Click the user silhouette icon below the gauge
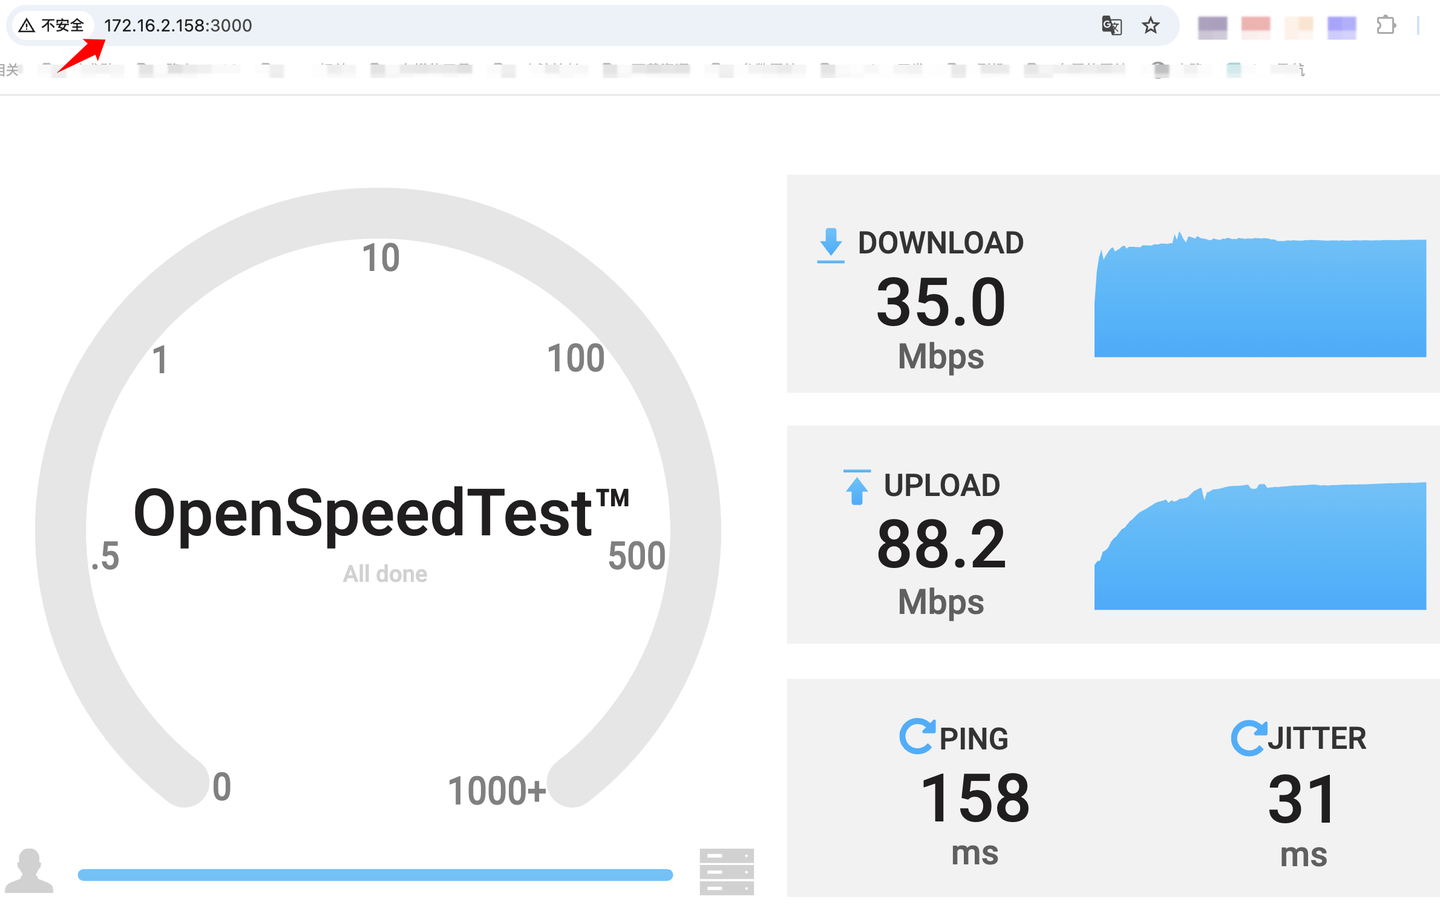This screenshot has height=917, width=1440. [x=29, y=871]
